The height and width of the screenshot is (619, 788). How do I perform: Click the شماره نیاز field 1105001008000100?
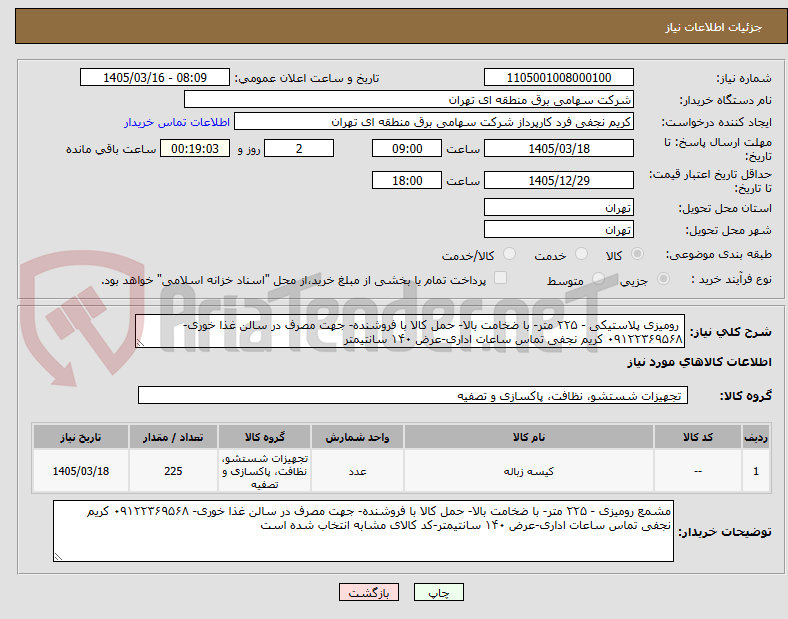(558, 77)
